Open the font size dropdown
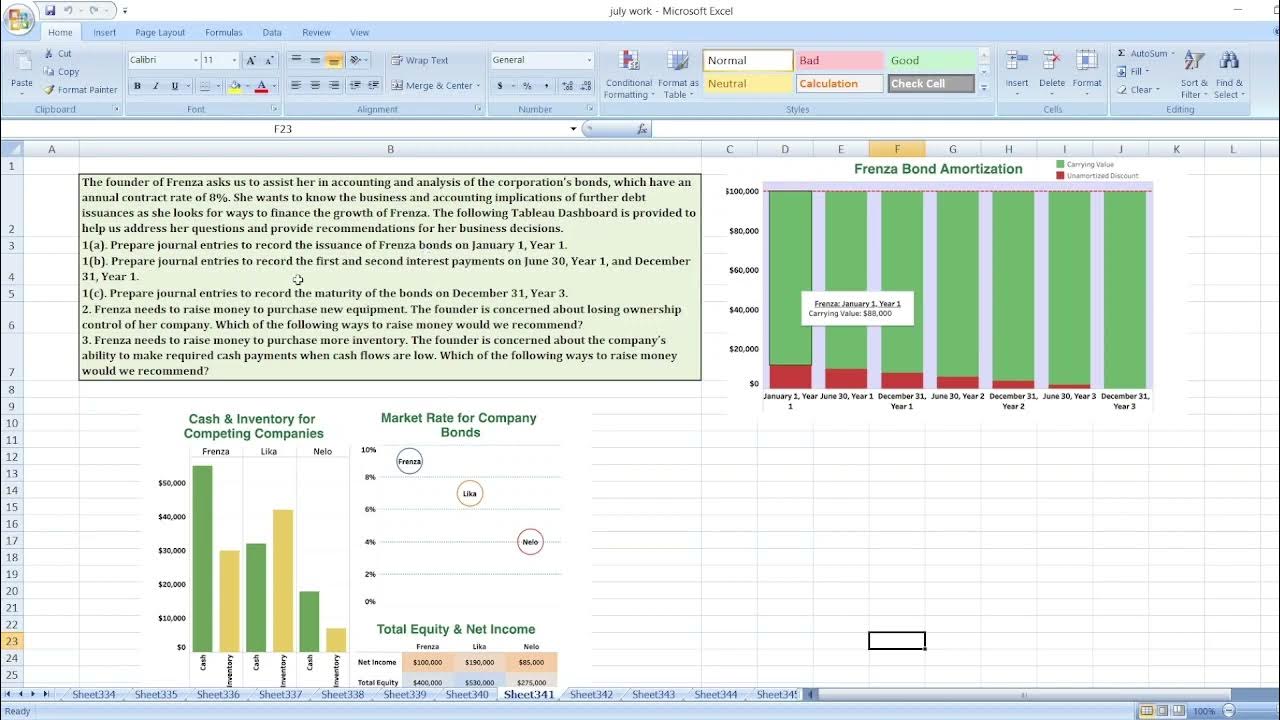This screenshot has width=1280, height=720. click(234, 60)
